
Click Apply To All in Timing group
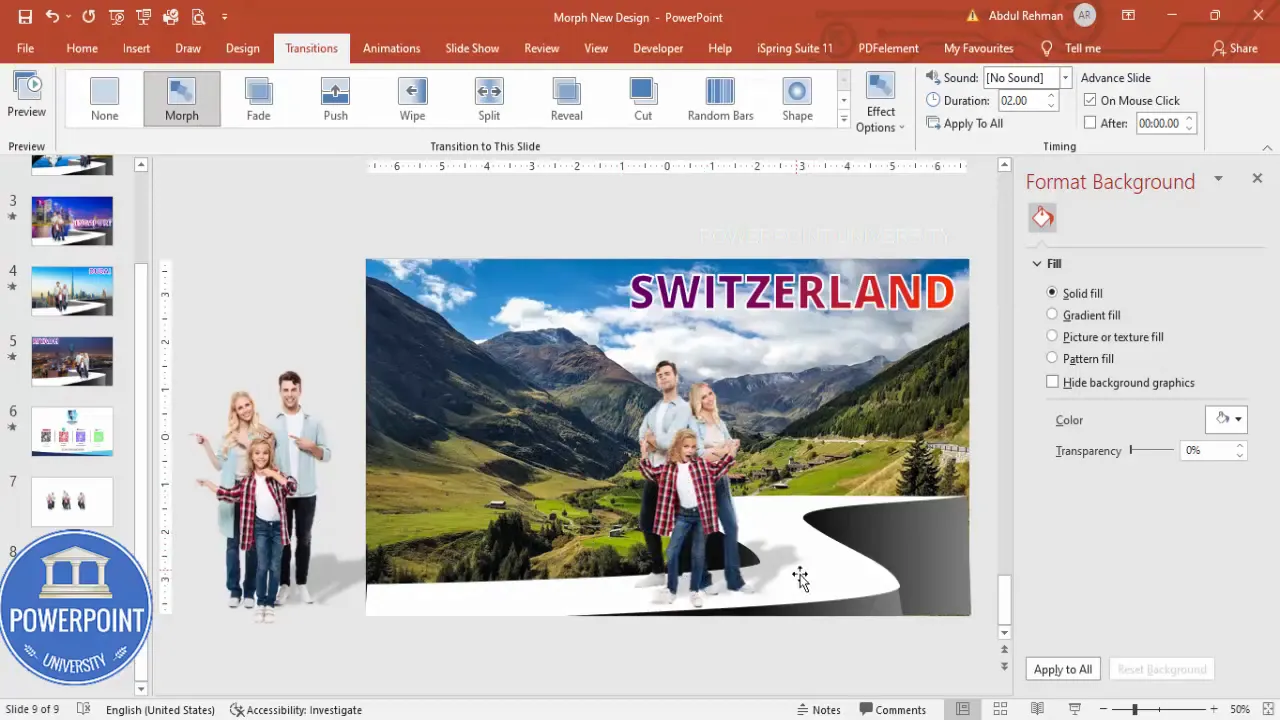tap(965, 123)
